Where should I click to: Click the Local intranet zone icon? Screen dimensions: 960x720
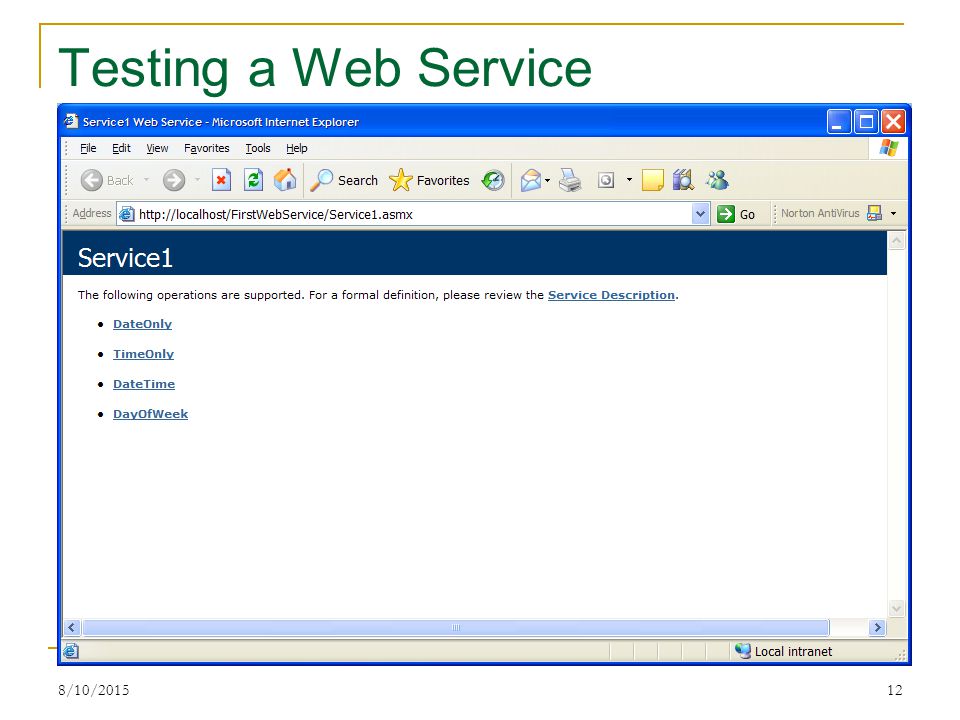pyautogui.click(x=743, y=651)
